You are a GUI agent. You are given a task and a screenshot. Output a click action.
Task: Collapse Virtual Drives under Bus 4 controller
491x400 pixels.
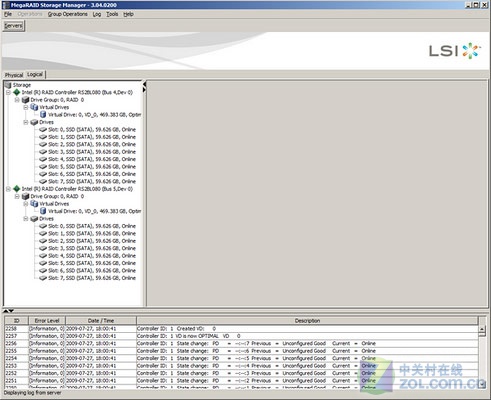[x=26, y=107]
